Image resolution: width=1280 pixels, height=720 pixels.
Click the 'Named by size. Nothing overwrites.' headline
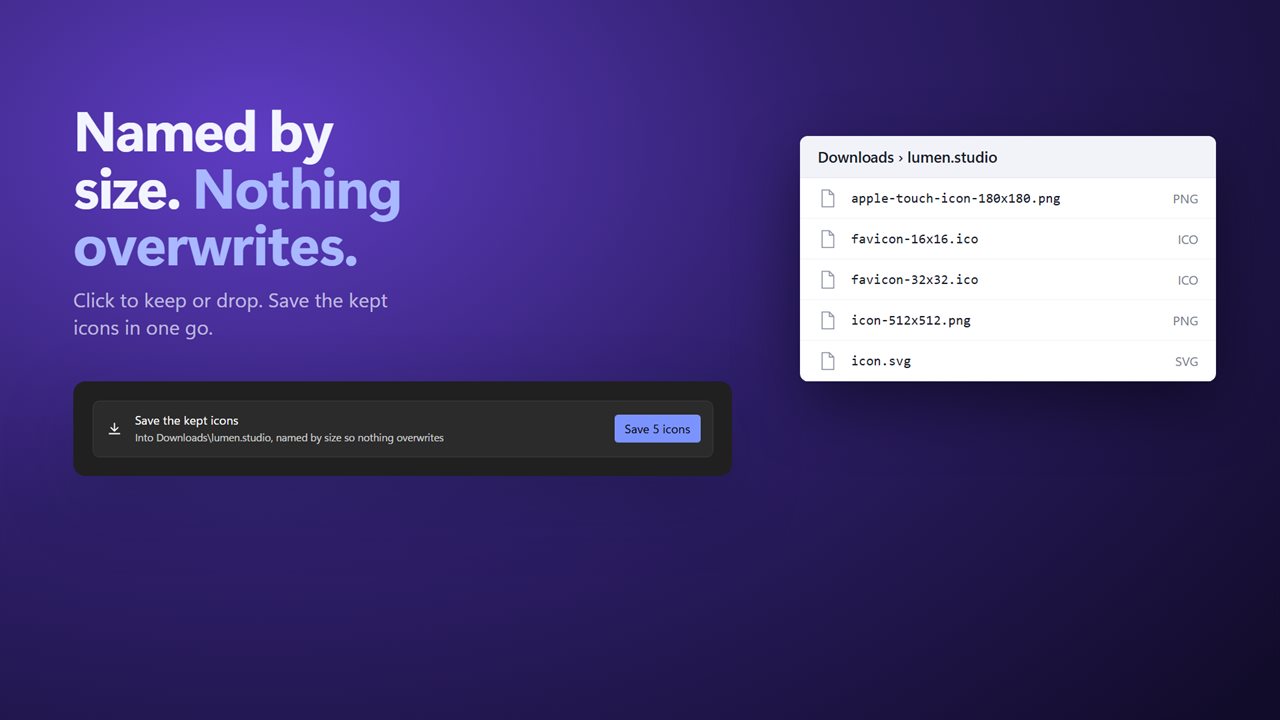pyautogui.click(x=237, y=190)
